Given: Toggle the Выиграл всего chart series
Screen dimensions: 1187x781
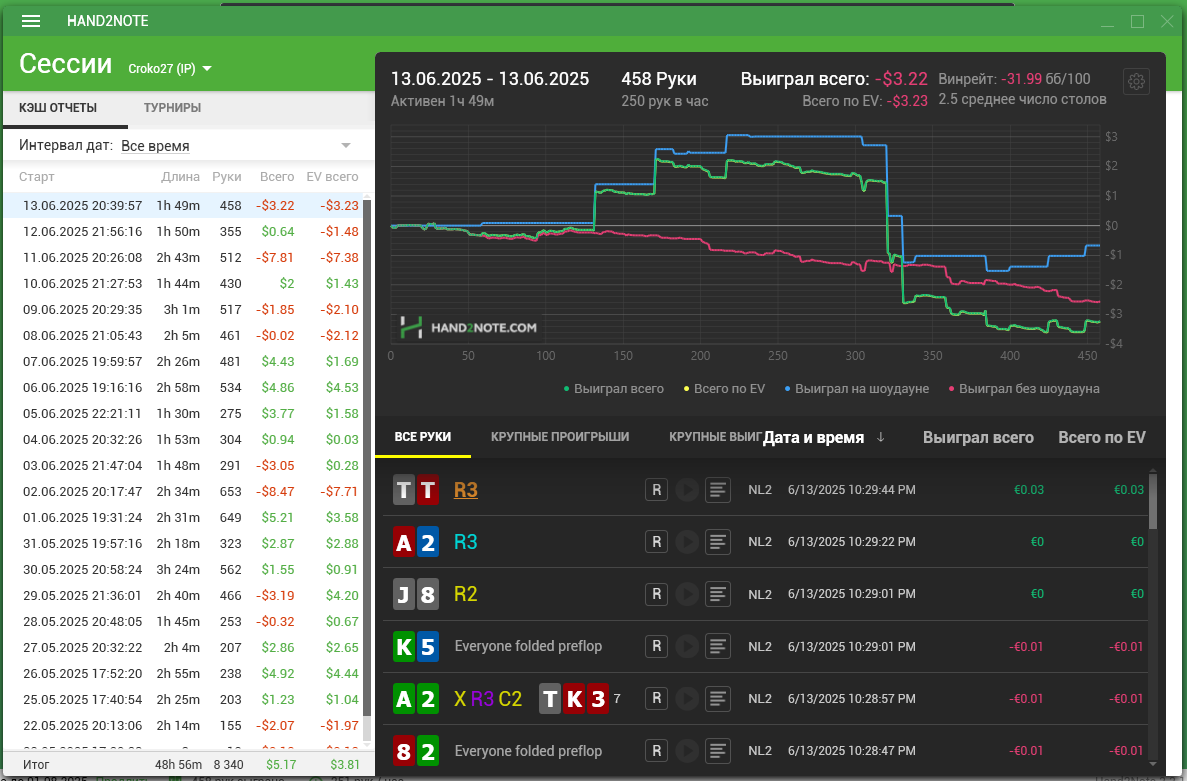Looking at the screenshot, I should coord(614,388).
